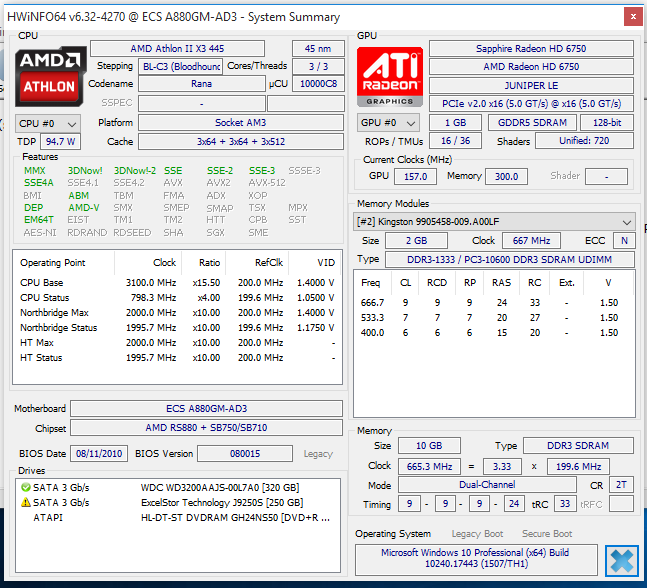Select the HL-DT-ST DVDRAM drive entry

[178, 517]
